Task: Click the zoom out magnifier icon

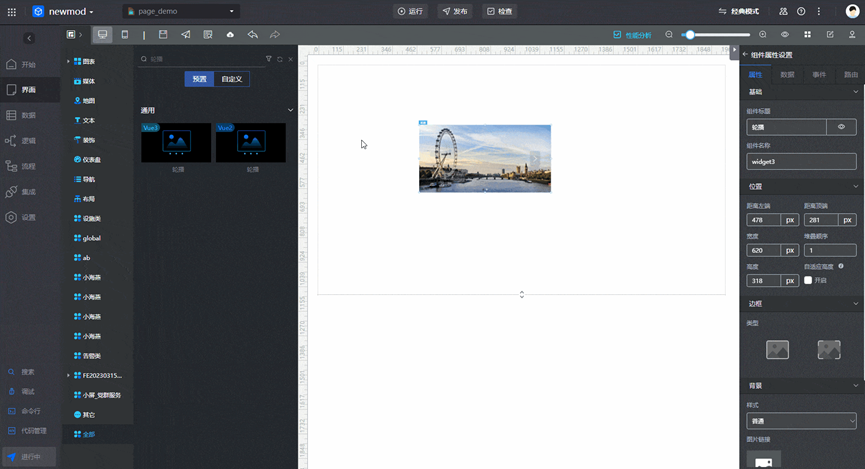Action: click(x=669, y=35)
